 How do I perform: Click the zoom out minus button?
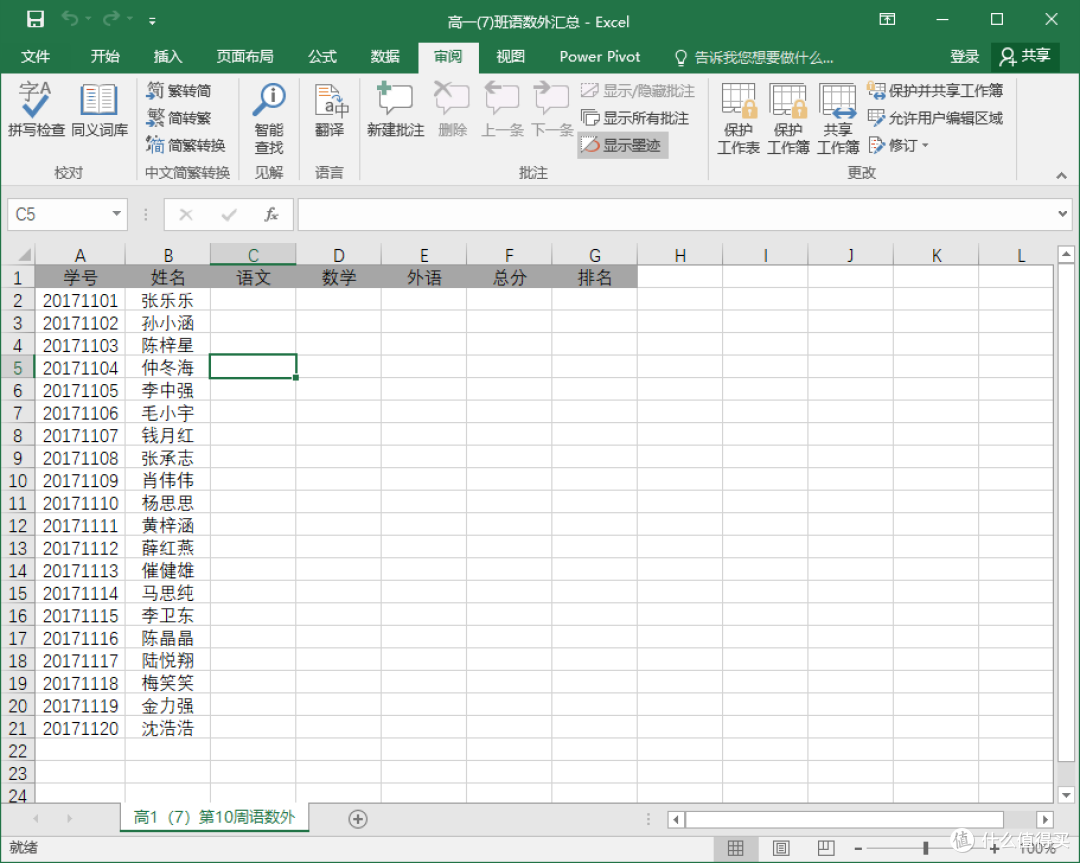(x=858, y=849)
